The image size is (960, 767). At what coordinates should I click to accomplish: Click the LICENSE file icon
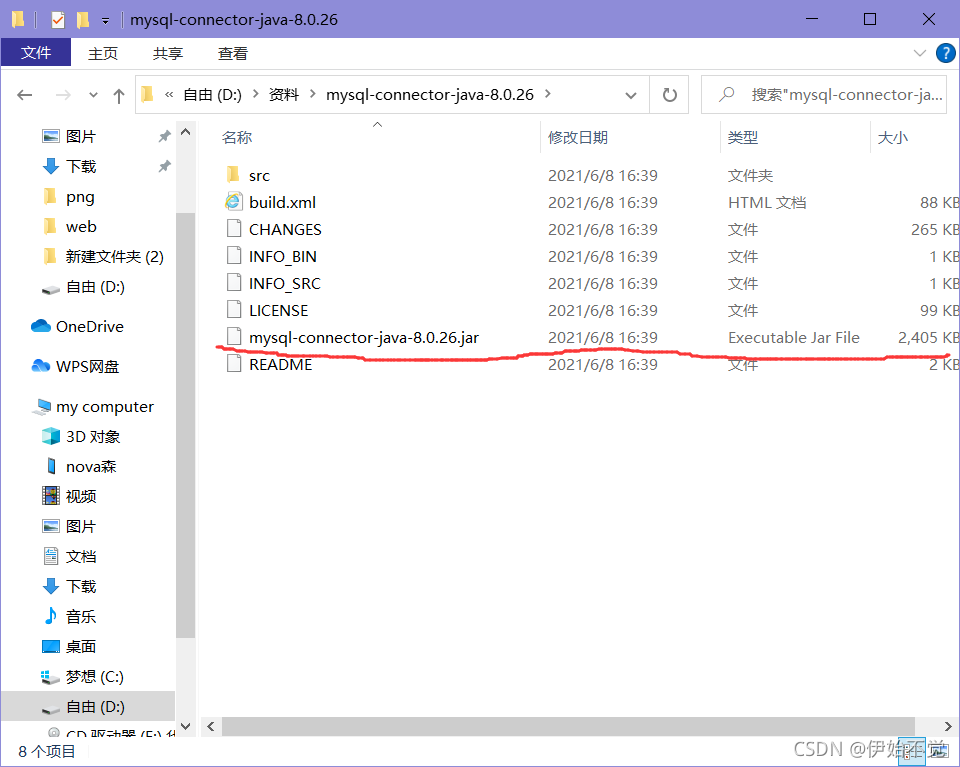tap(233, 310)
